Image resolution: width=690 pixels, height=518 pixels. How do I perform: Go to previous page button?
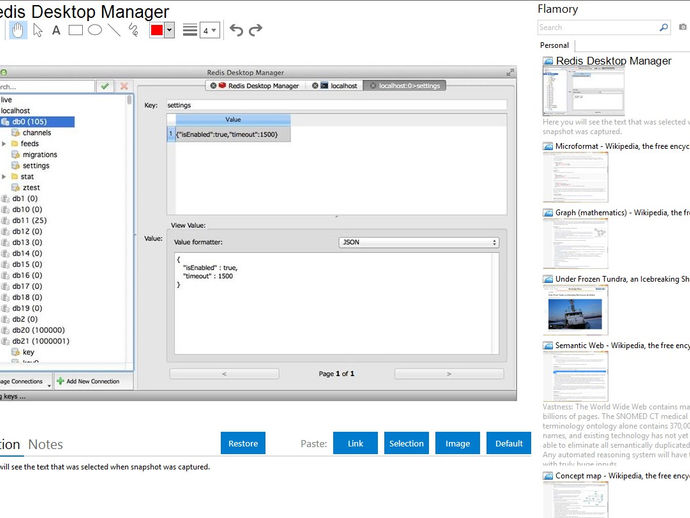tap(224, 374)
